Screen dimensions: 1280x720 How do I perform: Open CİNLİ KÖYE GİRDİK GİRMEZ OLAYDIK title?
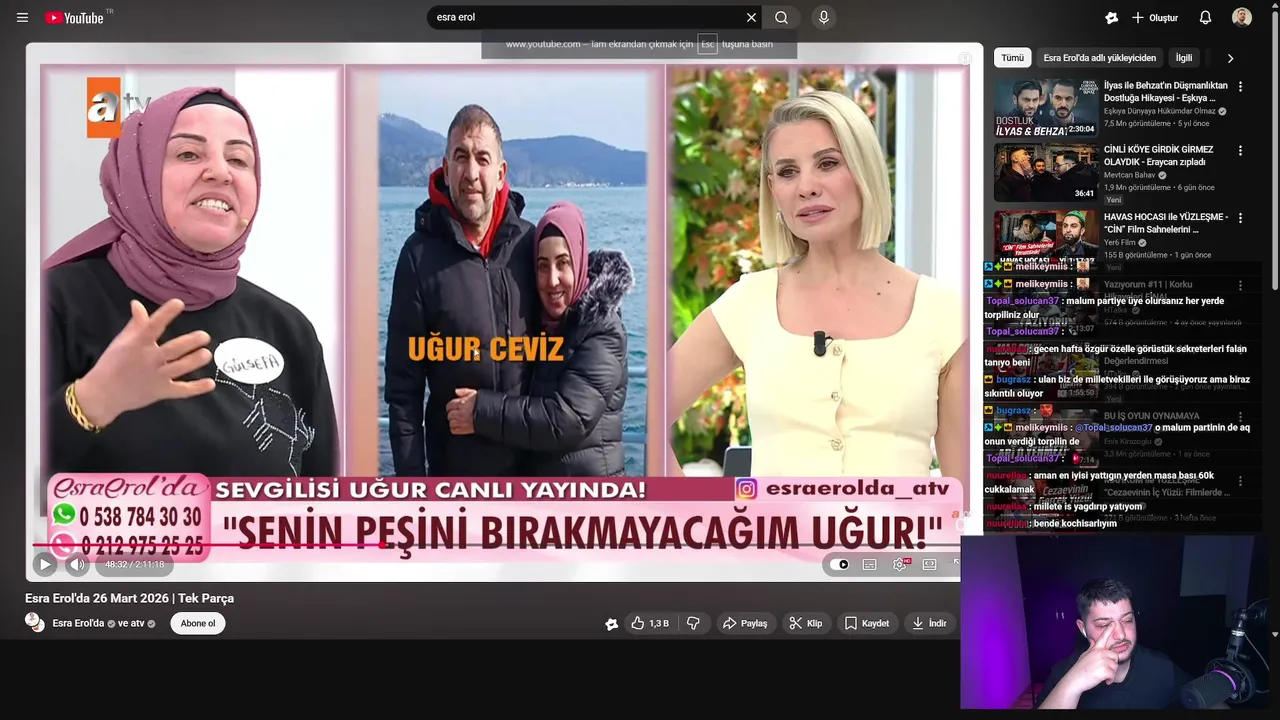click(x=1158, y=156)
